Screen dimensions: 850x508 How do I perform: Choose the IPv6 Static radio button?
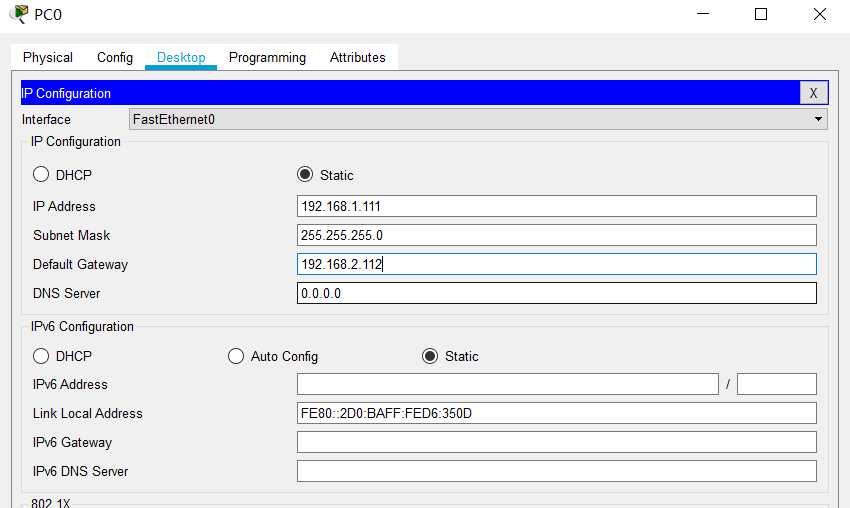tap(430, 356)
